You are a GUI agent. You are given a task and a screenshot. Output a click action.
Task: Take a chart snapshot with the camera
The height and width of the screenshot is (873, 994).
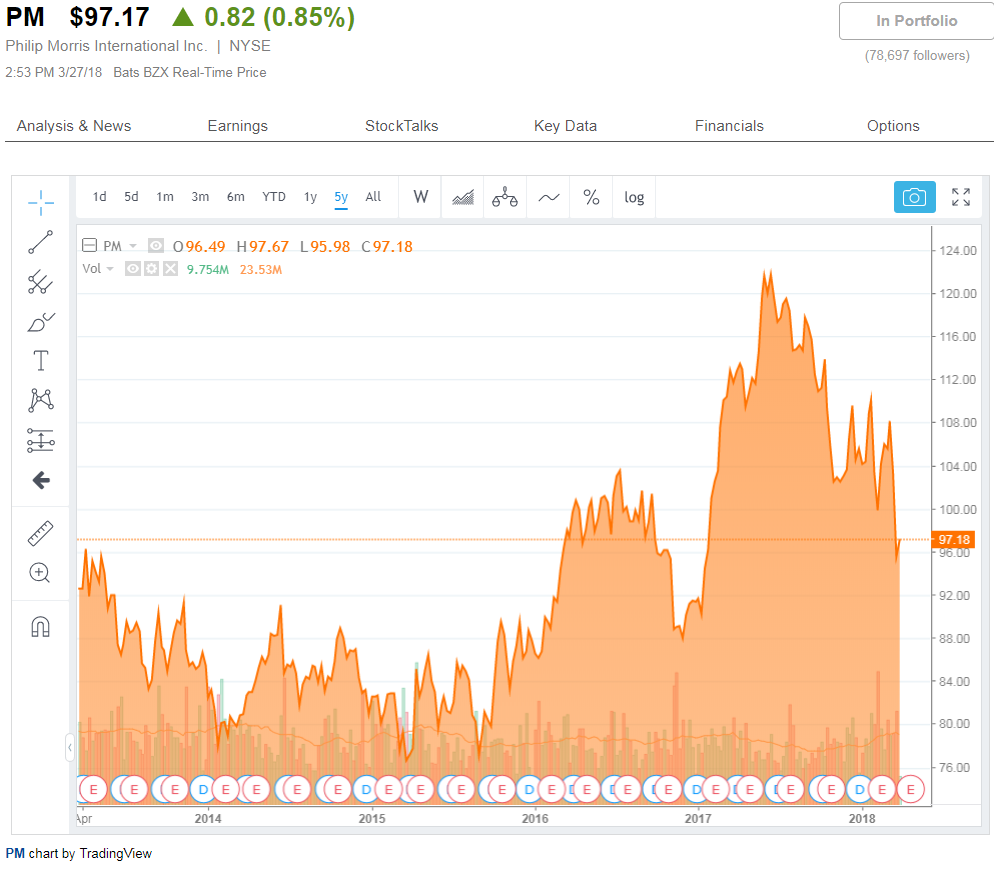[x=914, y=197]
